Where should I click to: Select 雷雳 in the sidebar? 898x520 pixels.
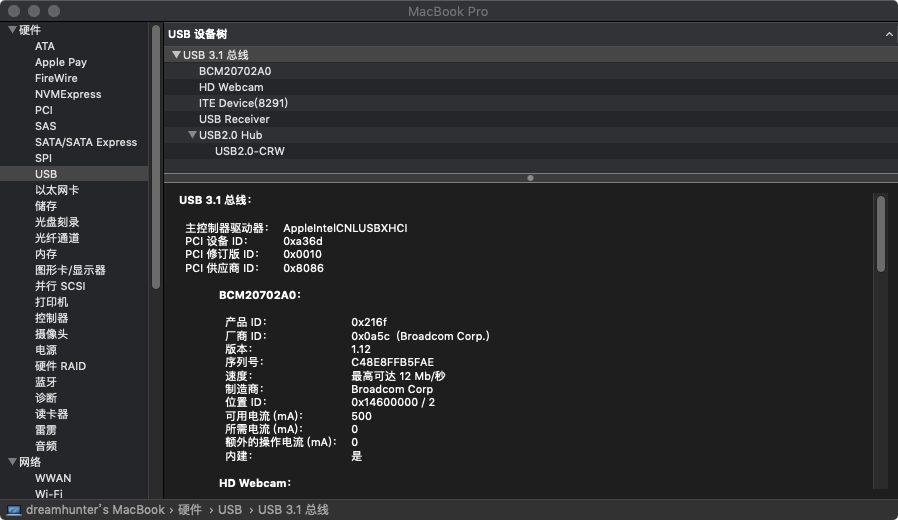tap(46, 431)
